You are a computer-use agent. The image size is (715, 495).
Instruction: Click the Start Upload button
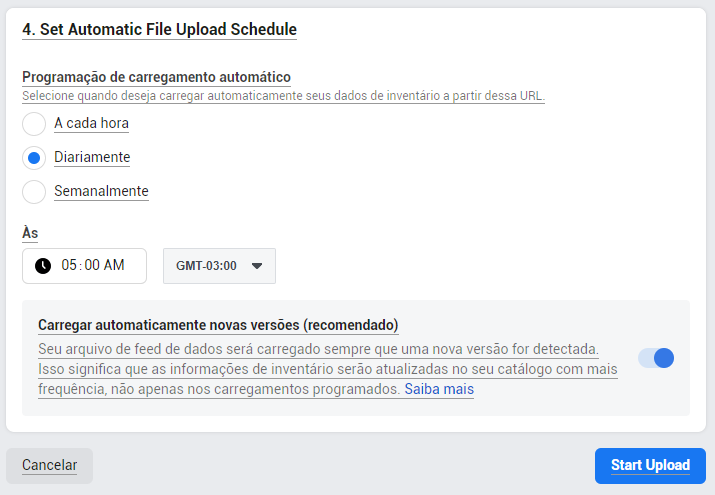coord(650,465)
